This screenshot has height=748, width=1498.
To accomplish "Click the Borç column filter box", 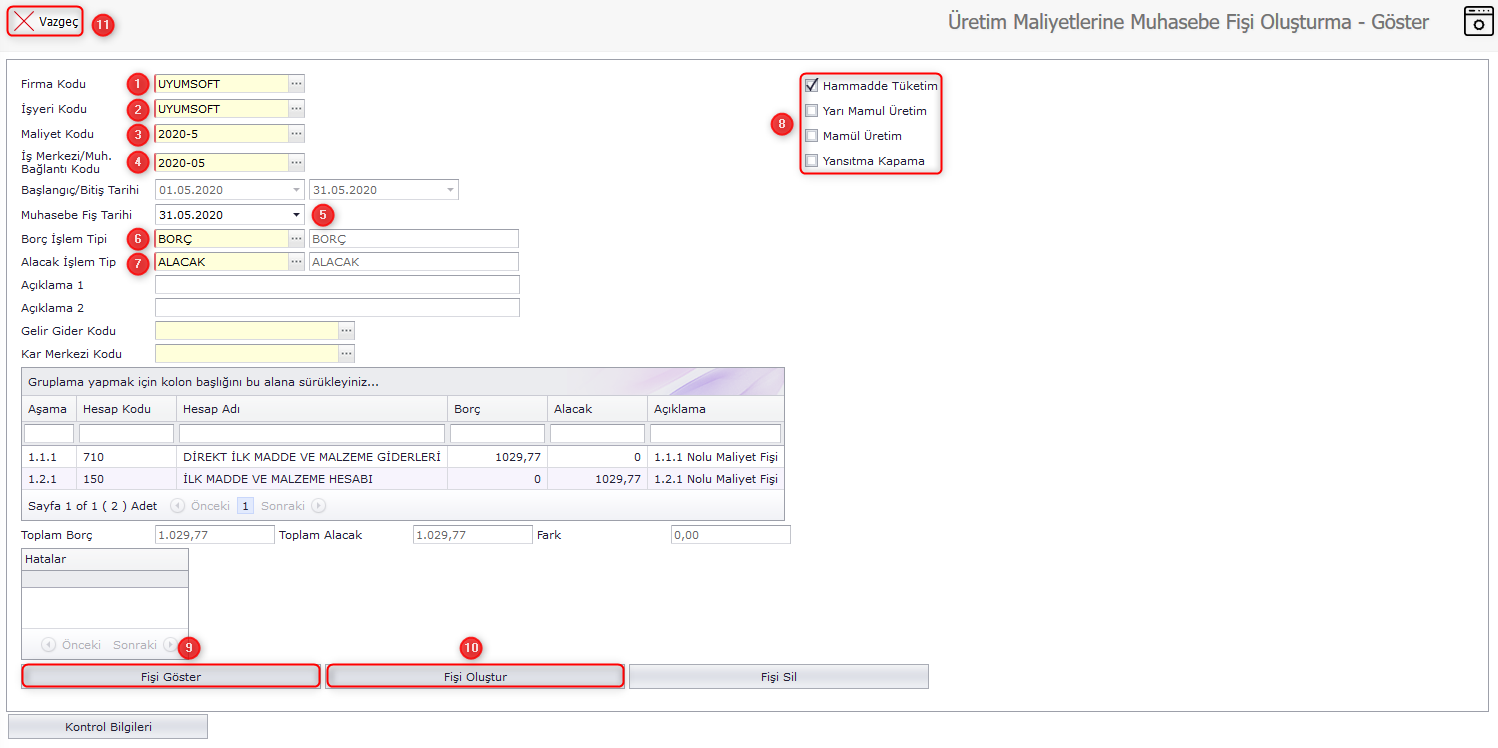I will (x=497, y=434).
